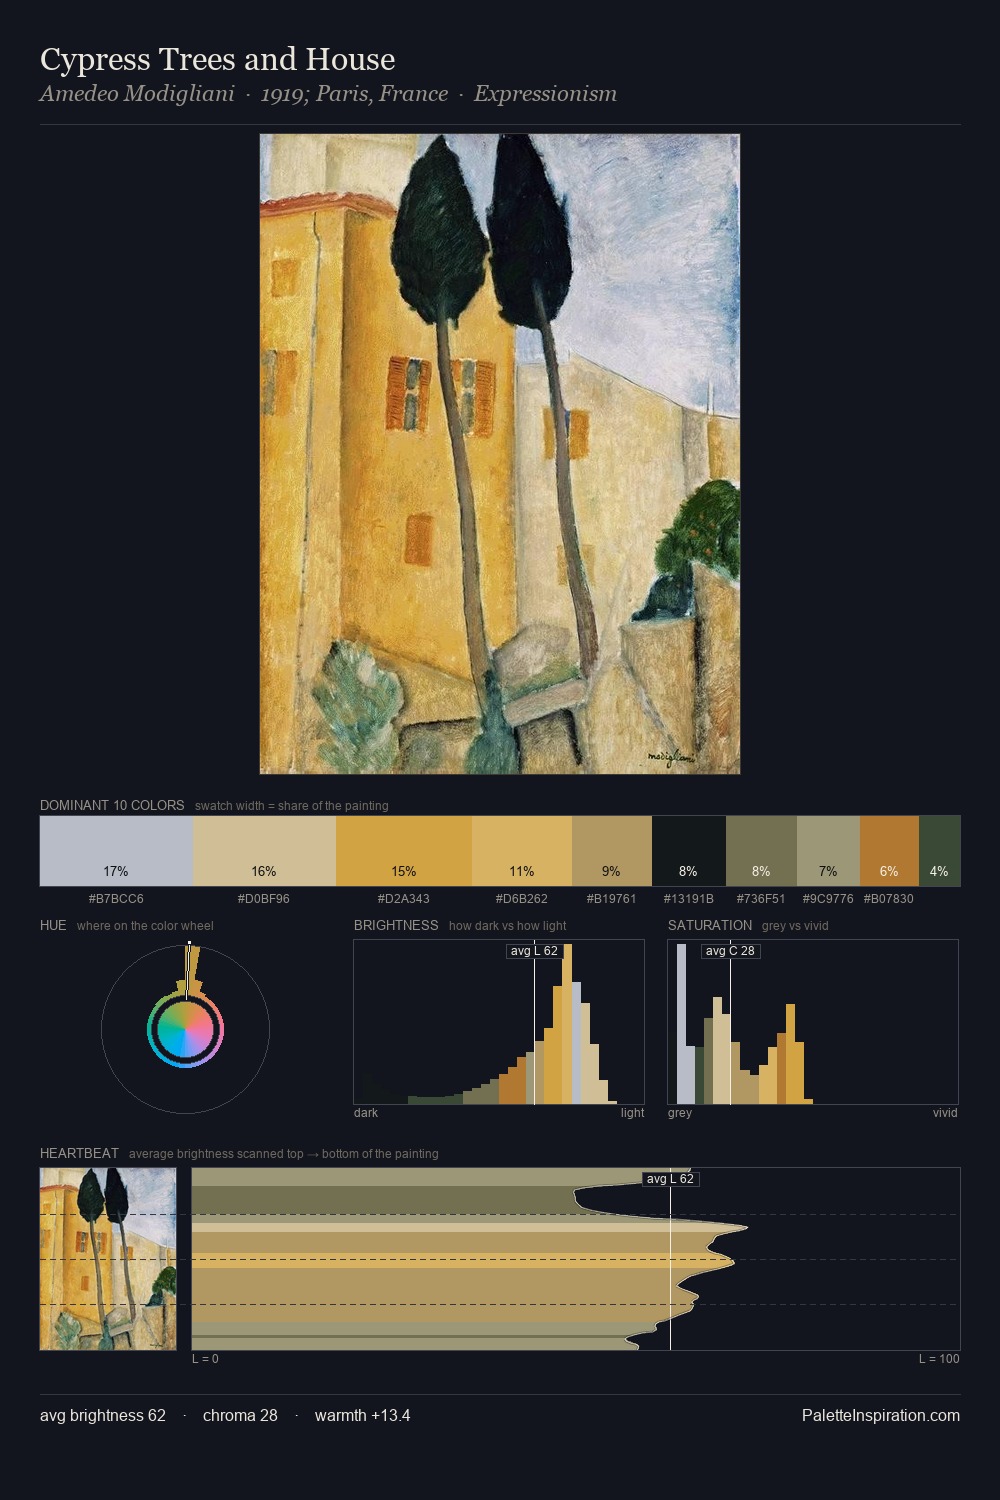Open the main Cypress Trees painting image
The image size is (1000, 1500).
(x=500, y=454)
